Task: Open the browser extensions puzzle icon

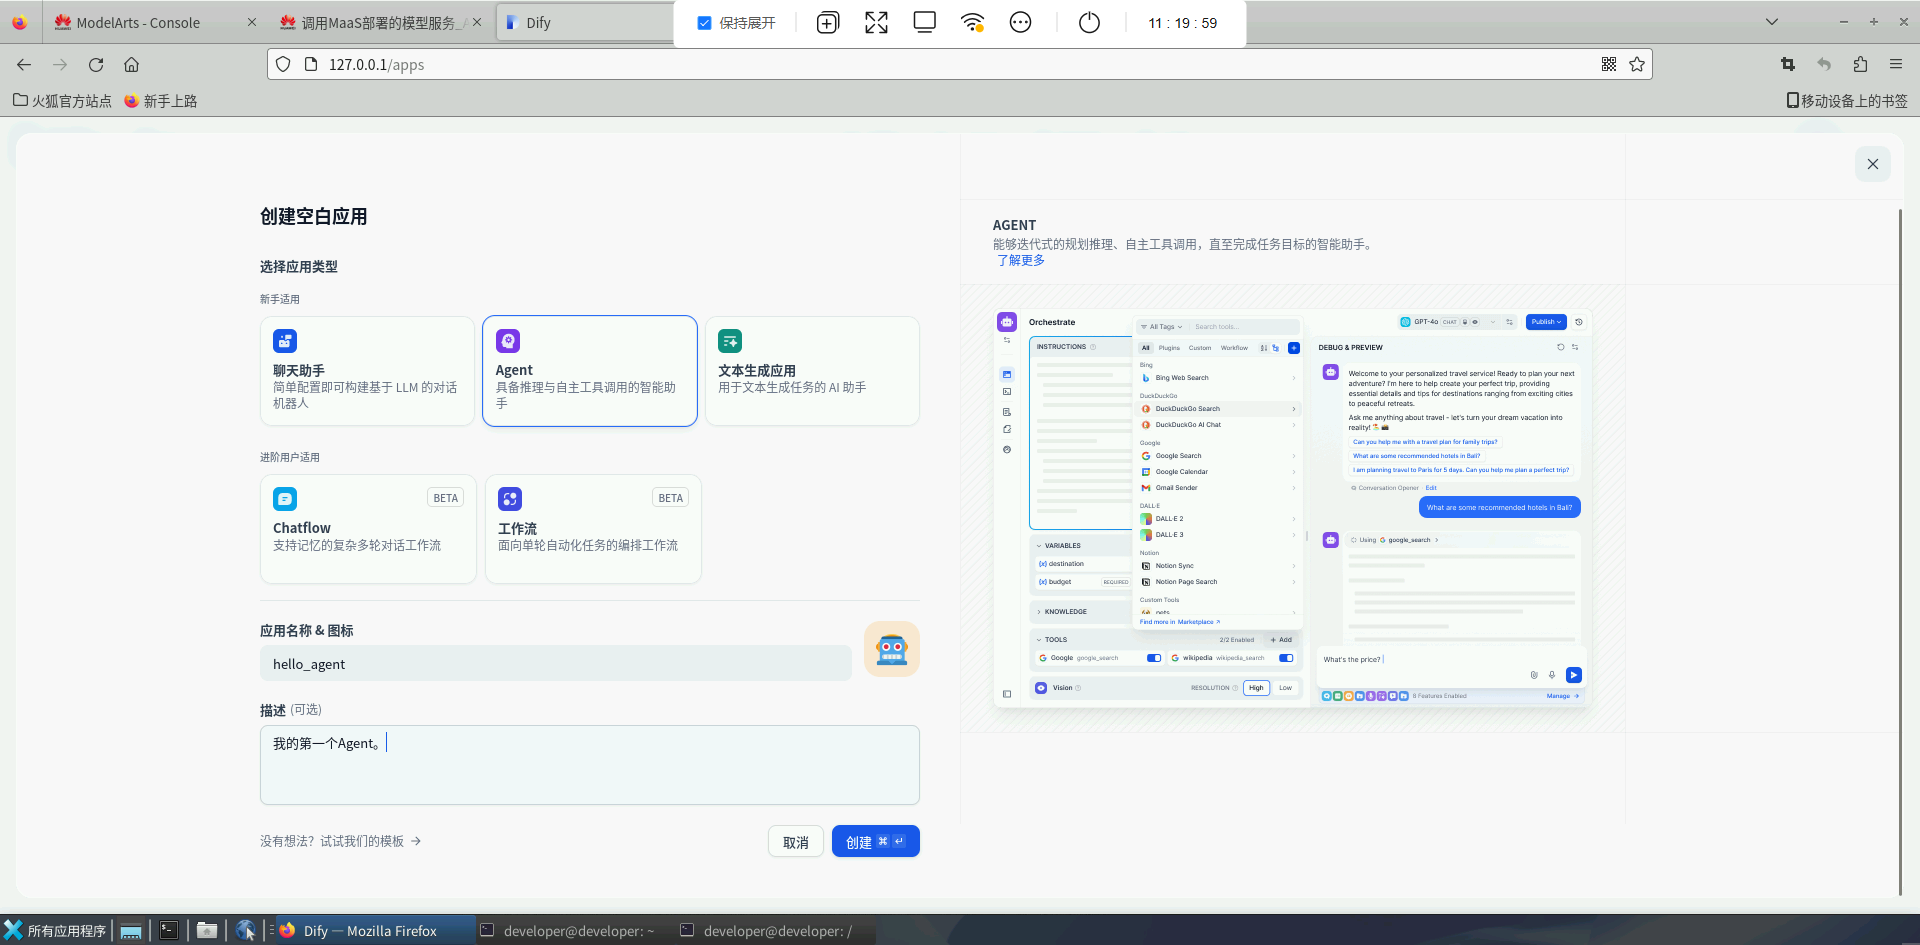Action: 1860,64
